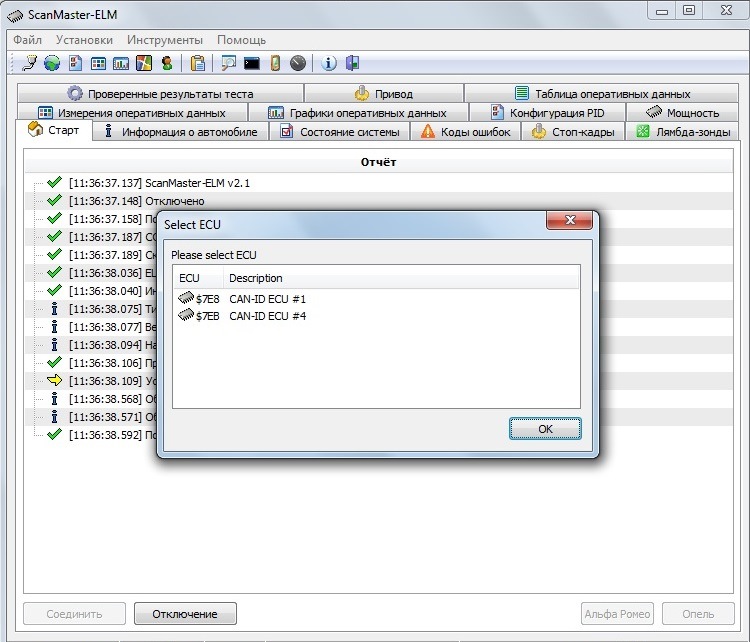Select the Старт tab
The image size is (750, 642).
(x=54, y=130)
